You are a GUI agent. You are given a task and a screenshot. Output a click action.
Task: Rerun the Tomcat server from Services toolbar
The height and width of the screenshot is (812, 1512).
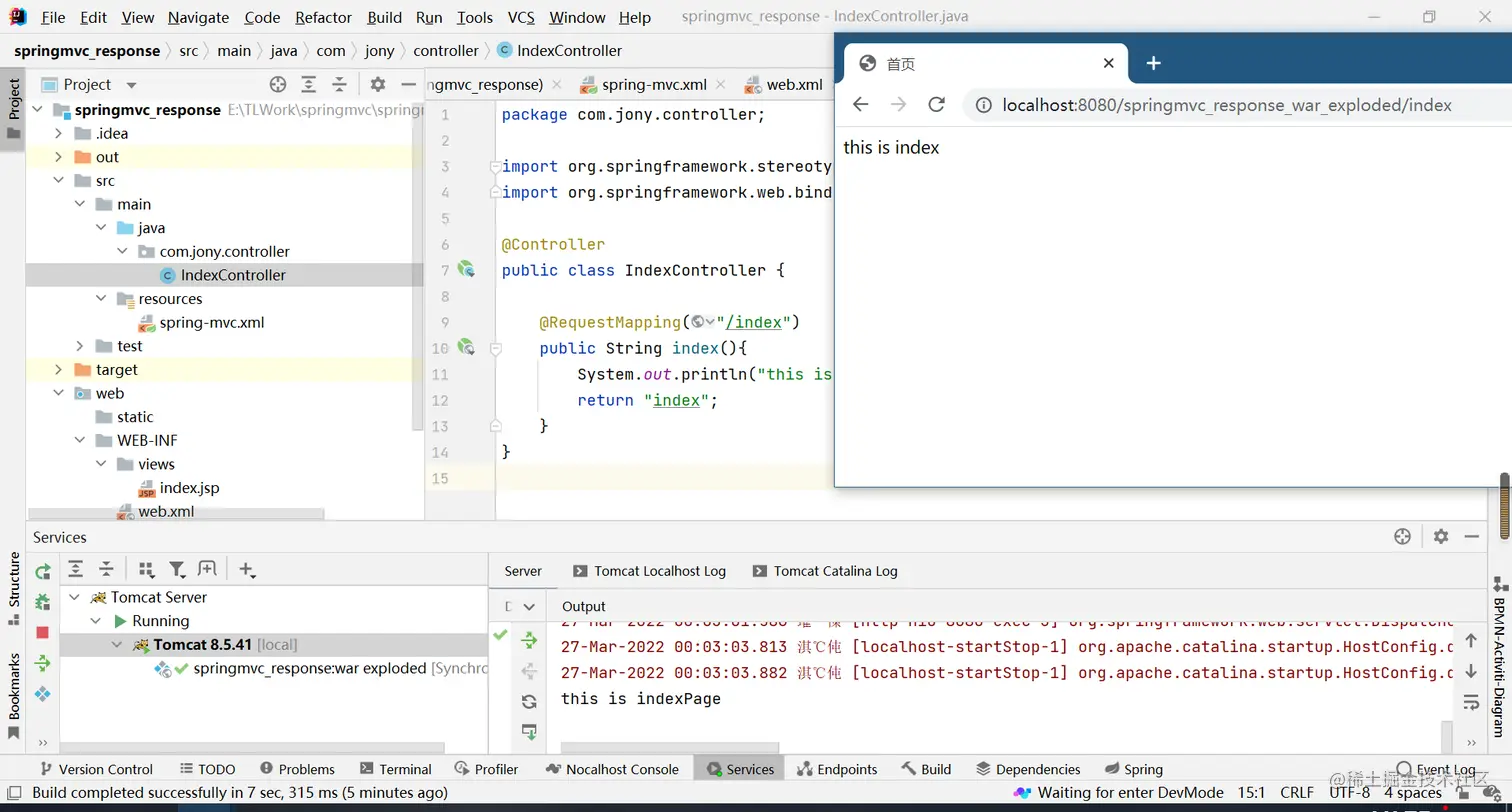[x=43, y=572]
